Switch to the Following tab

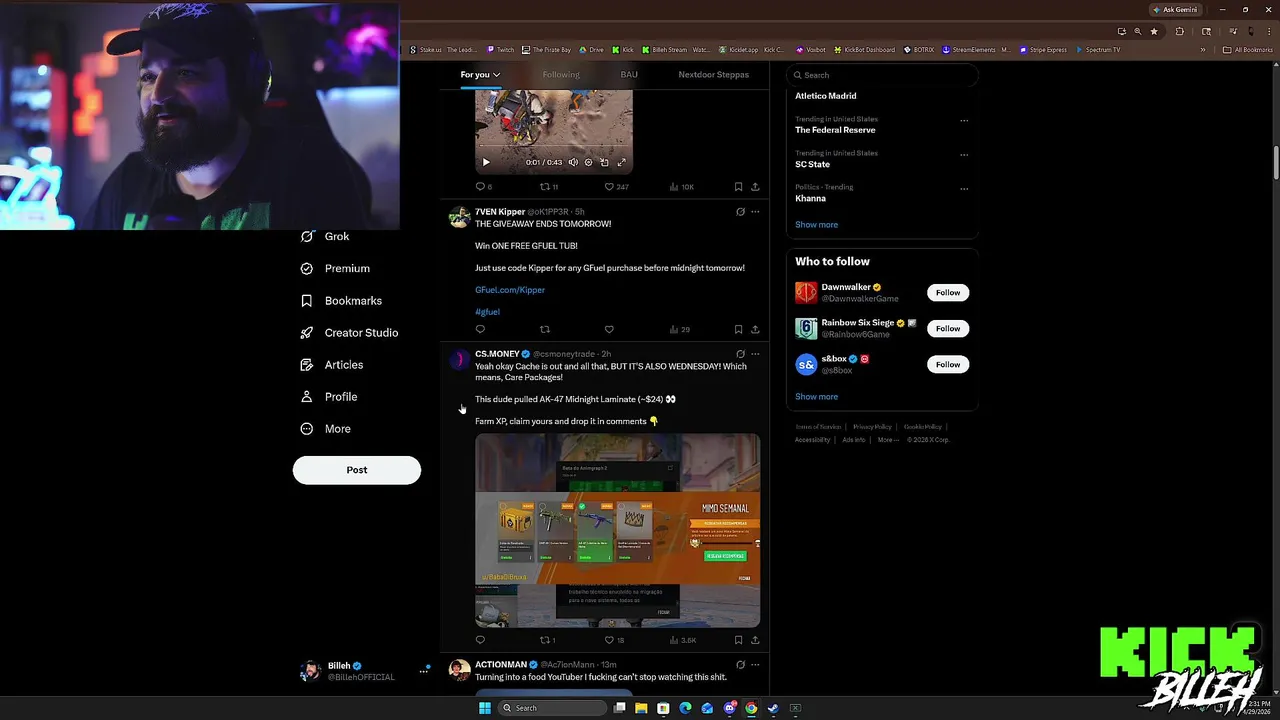click(x=561, y=75)
